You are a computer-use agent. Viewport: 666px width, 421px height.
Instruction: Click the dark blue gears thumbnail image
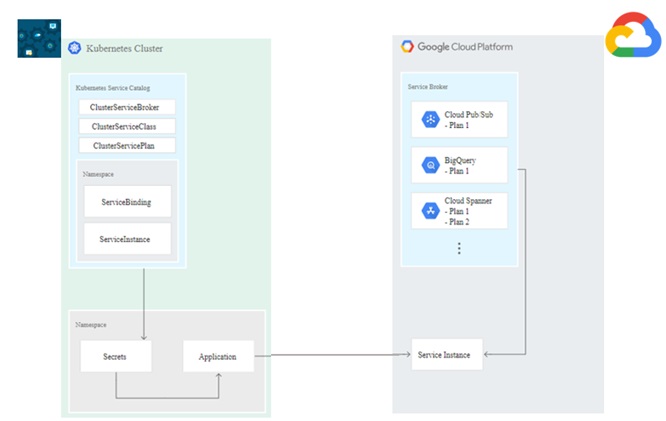click(39, 38)
